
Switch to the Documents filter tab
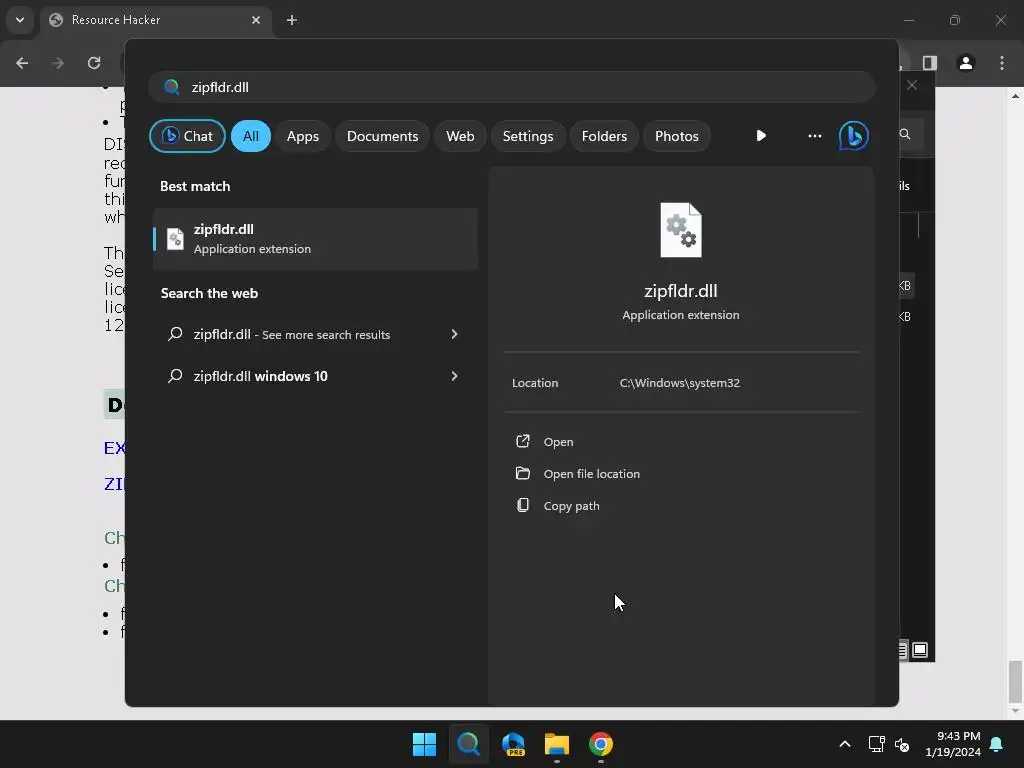coord(382,136)
